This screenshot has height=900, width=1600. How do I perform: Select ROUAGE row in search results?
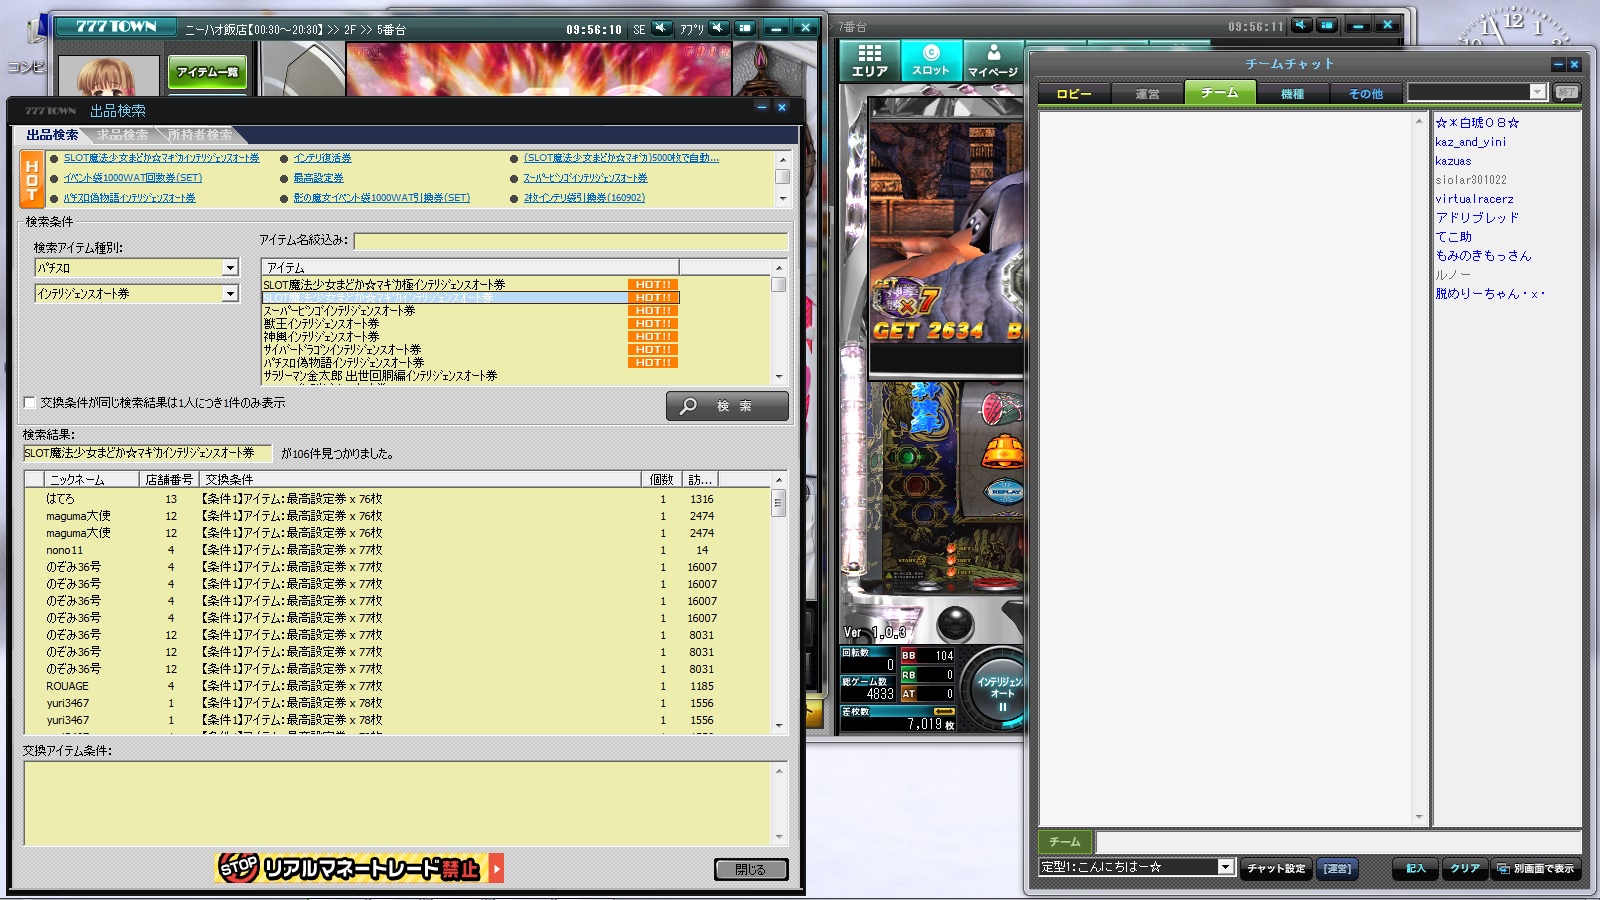tap(399, 686)
